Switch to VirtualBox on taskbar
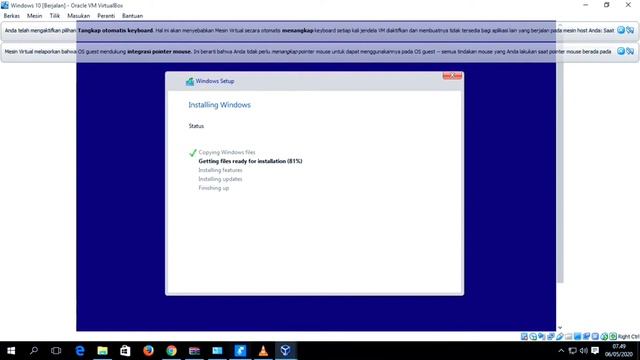640x360 pixels. pyautogui.click(x=286, y=351)
